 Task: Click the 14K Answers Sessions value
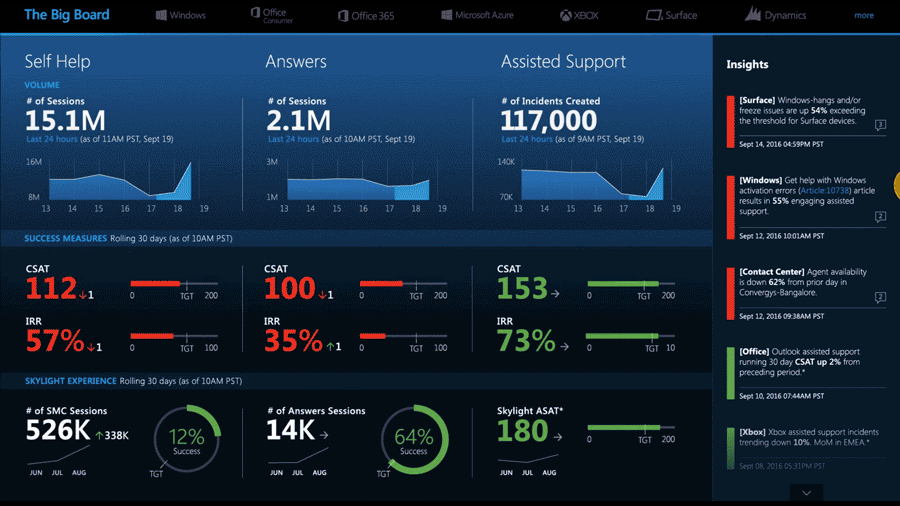290,430
